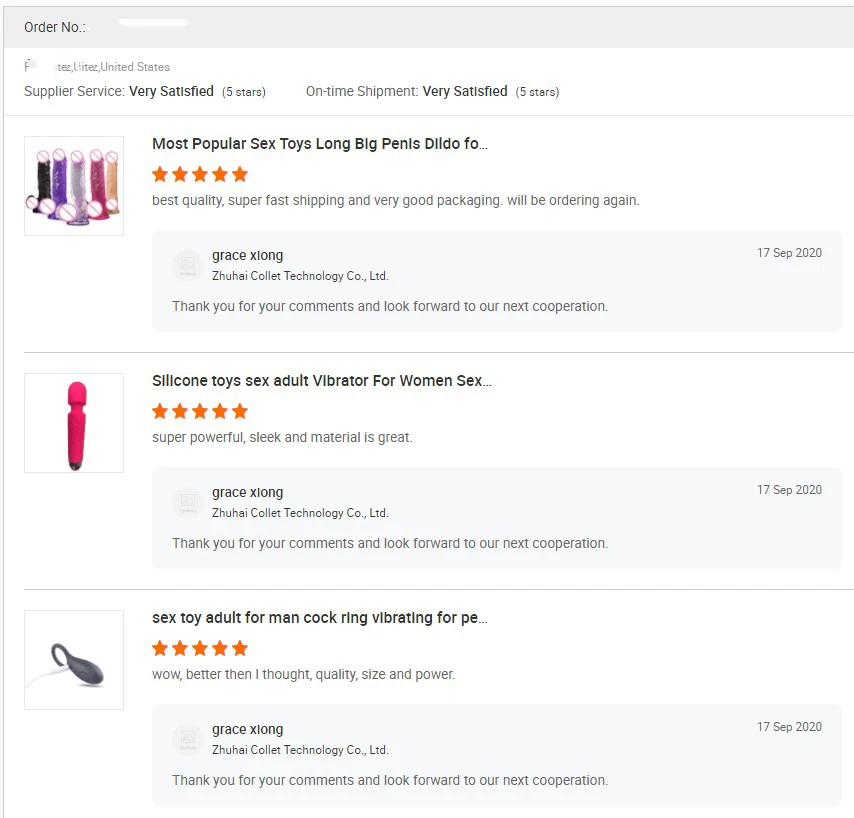This screenshot has height=818, width=854.
Task: Click star rating of first review
Action: [200, 174]
